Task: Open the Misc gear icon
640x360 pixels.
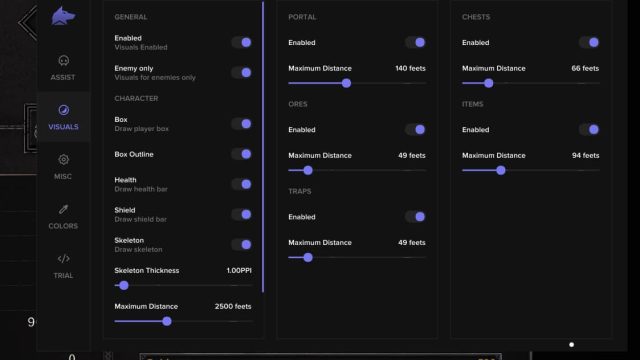Action: pyautogui.click(x=63, y=160)
